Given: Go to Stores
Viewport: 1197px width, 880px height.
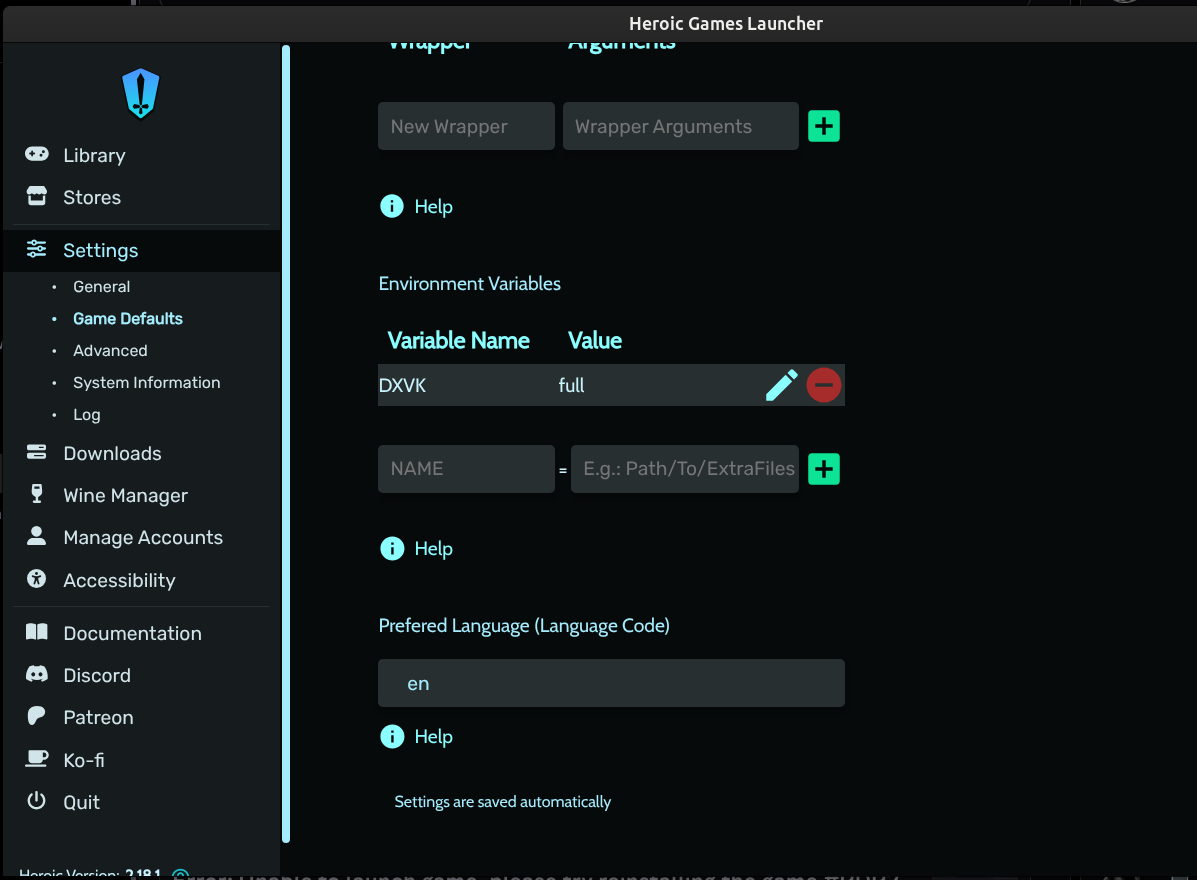Looking at the screenshot, I should point(92,197).
